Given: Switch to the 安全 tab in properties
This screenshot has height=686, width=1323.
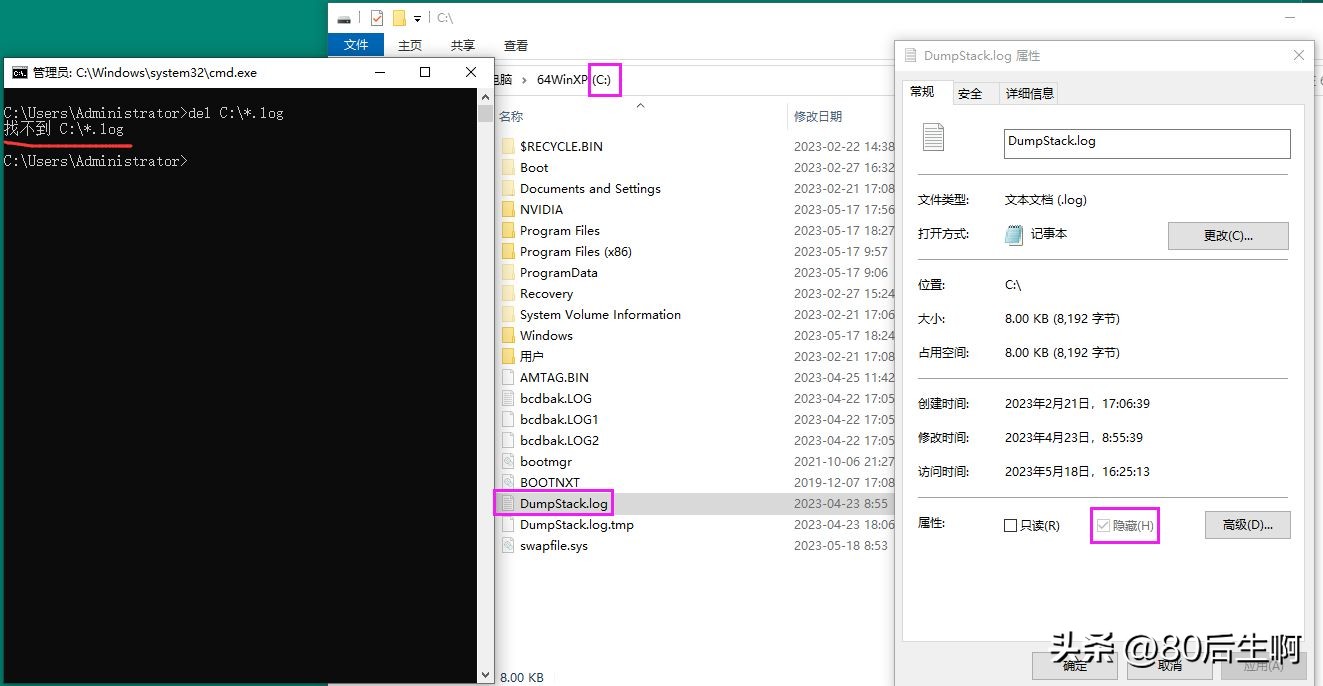Looking at the screenshot, I should click(x=969, y=93).
